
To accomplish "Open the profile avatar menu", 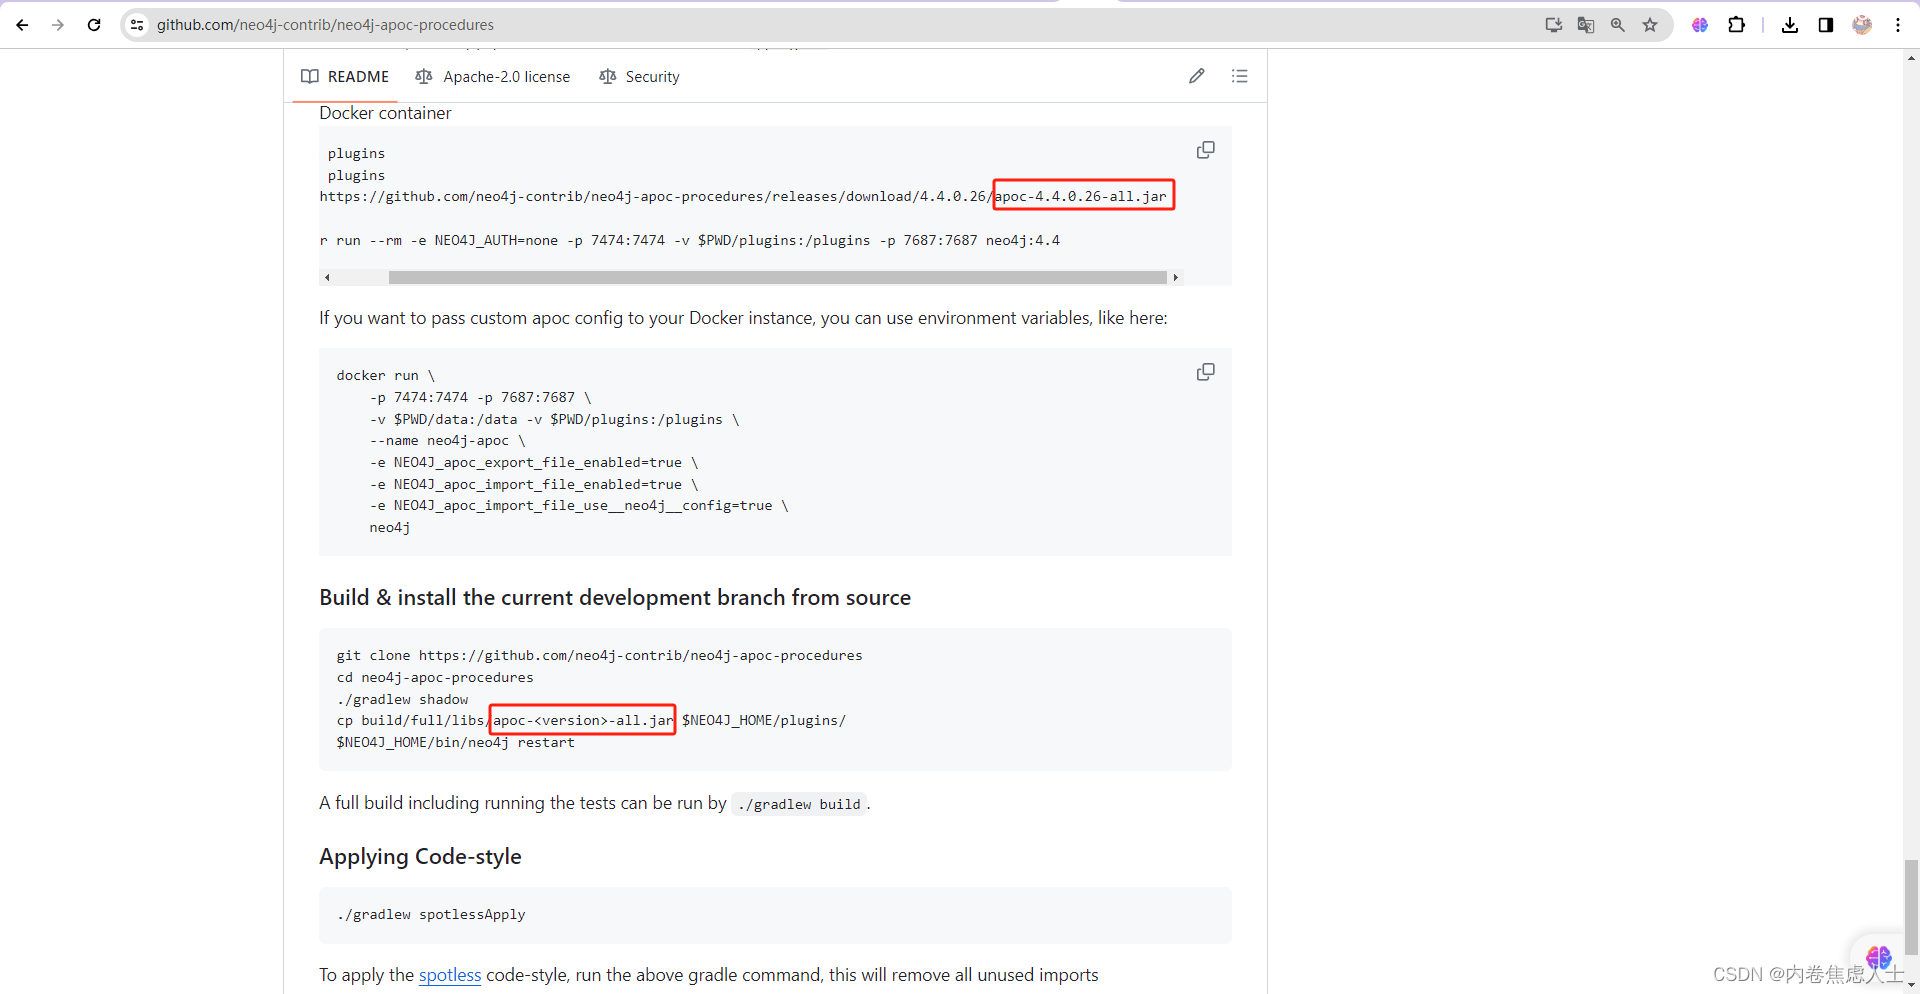I will 1862,25.
